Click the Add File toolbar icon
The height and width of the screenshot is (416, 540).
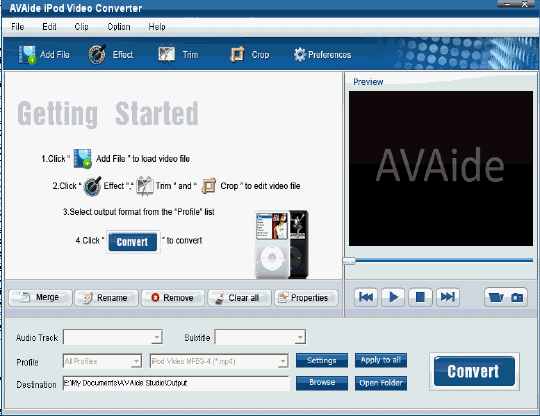[x=27, y=54]
